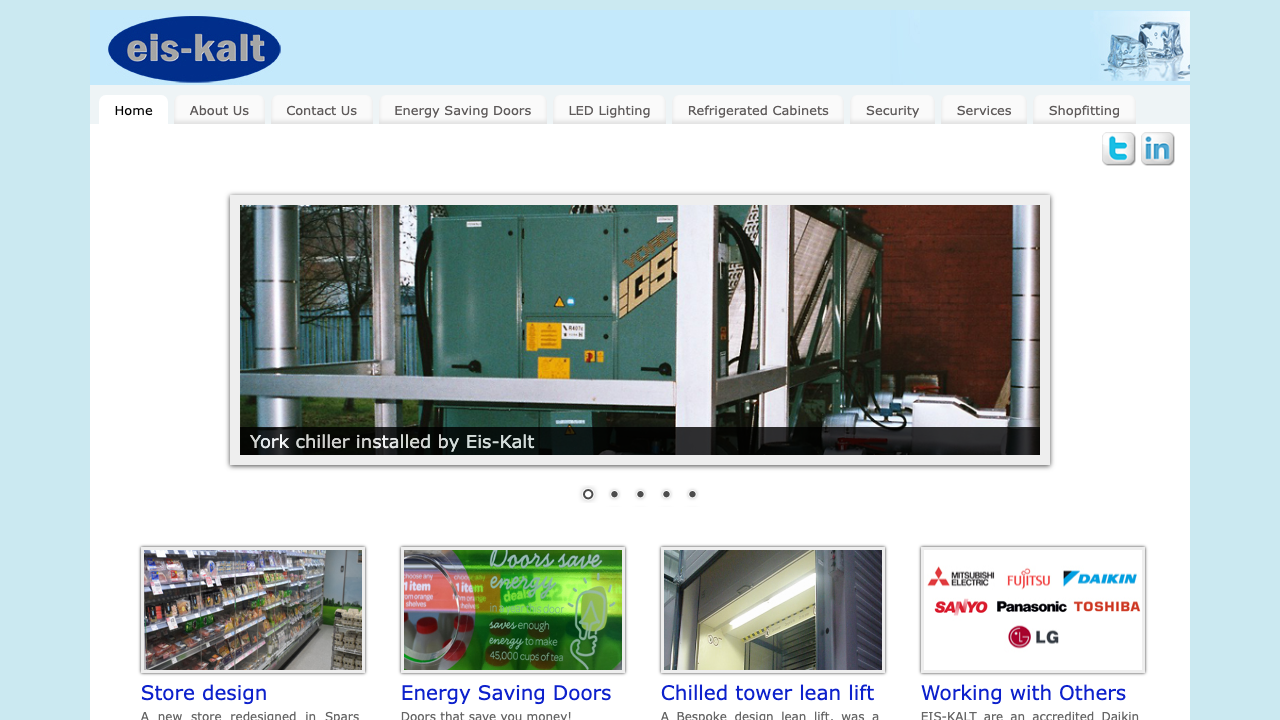Select the last slideshow dot
The width and height of the screenshot is (1280, 720).
pos(691,493)
